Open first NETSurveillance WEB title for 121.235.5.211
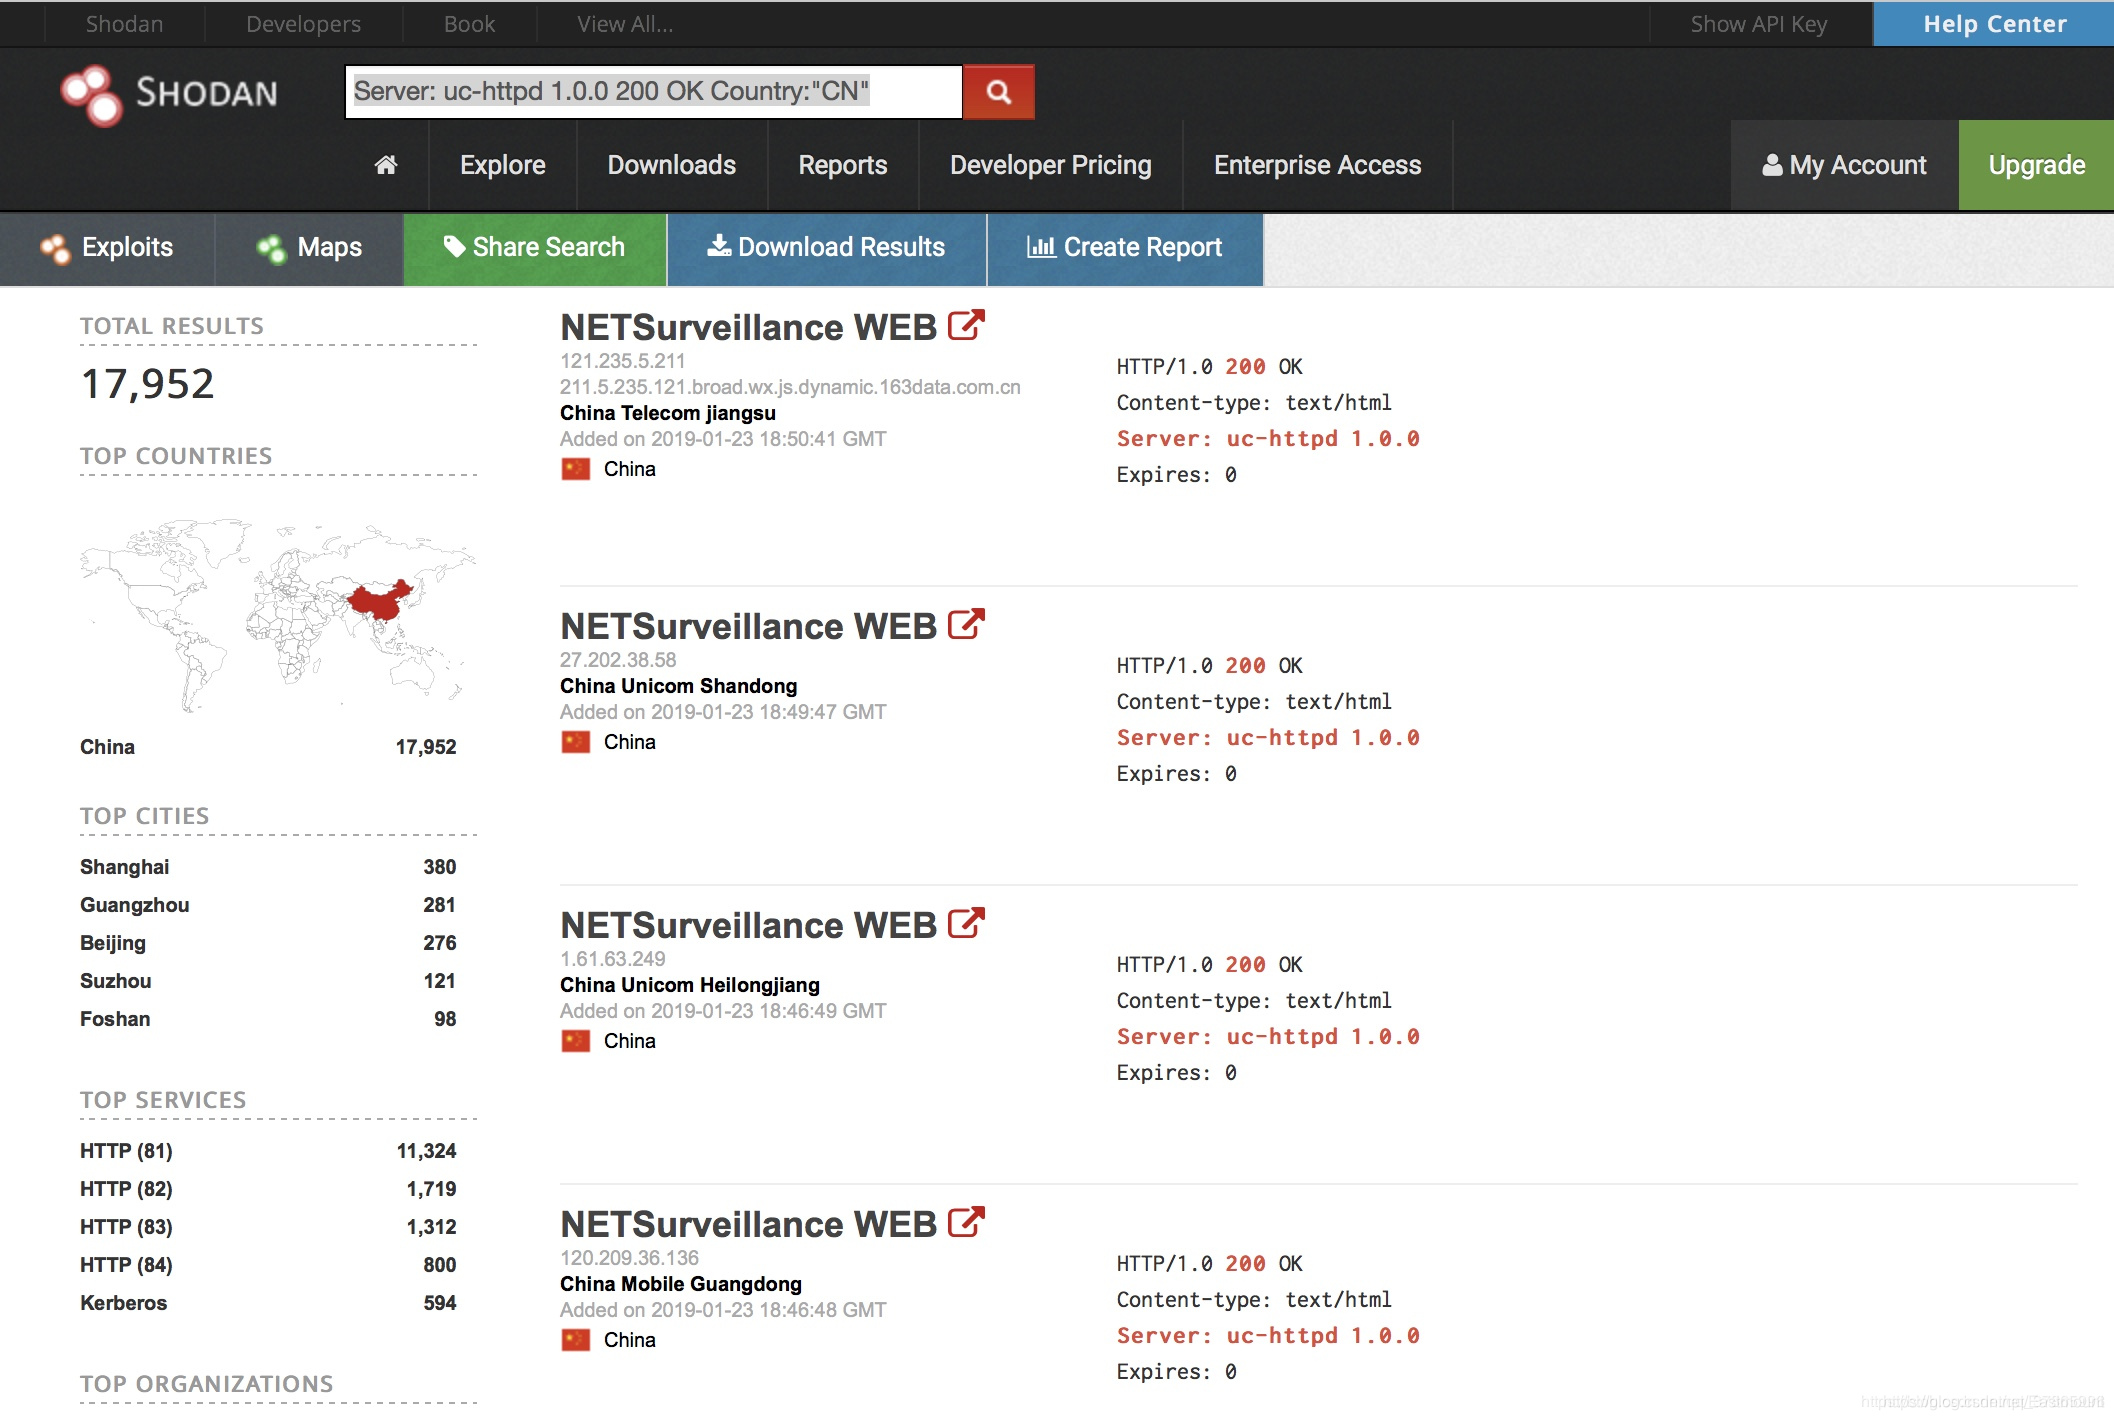Viewport: 2114px width, 1420px height. (748, 327)
